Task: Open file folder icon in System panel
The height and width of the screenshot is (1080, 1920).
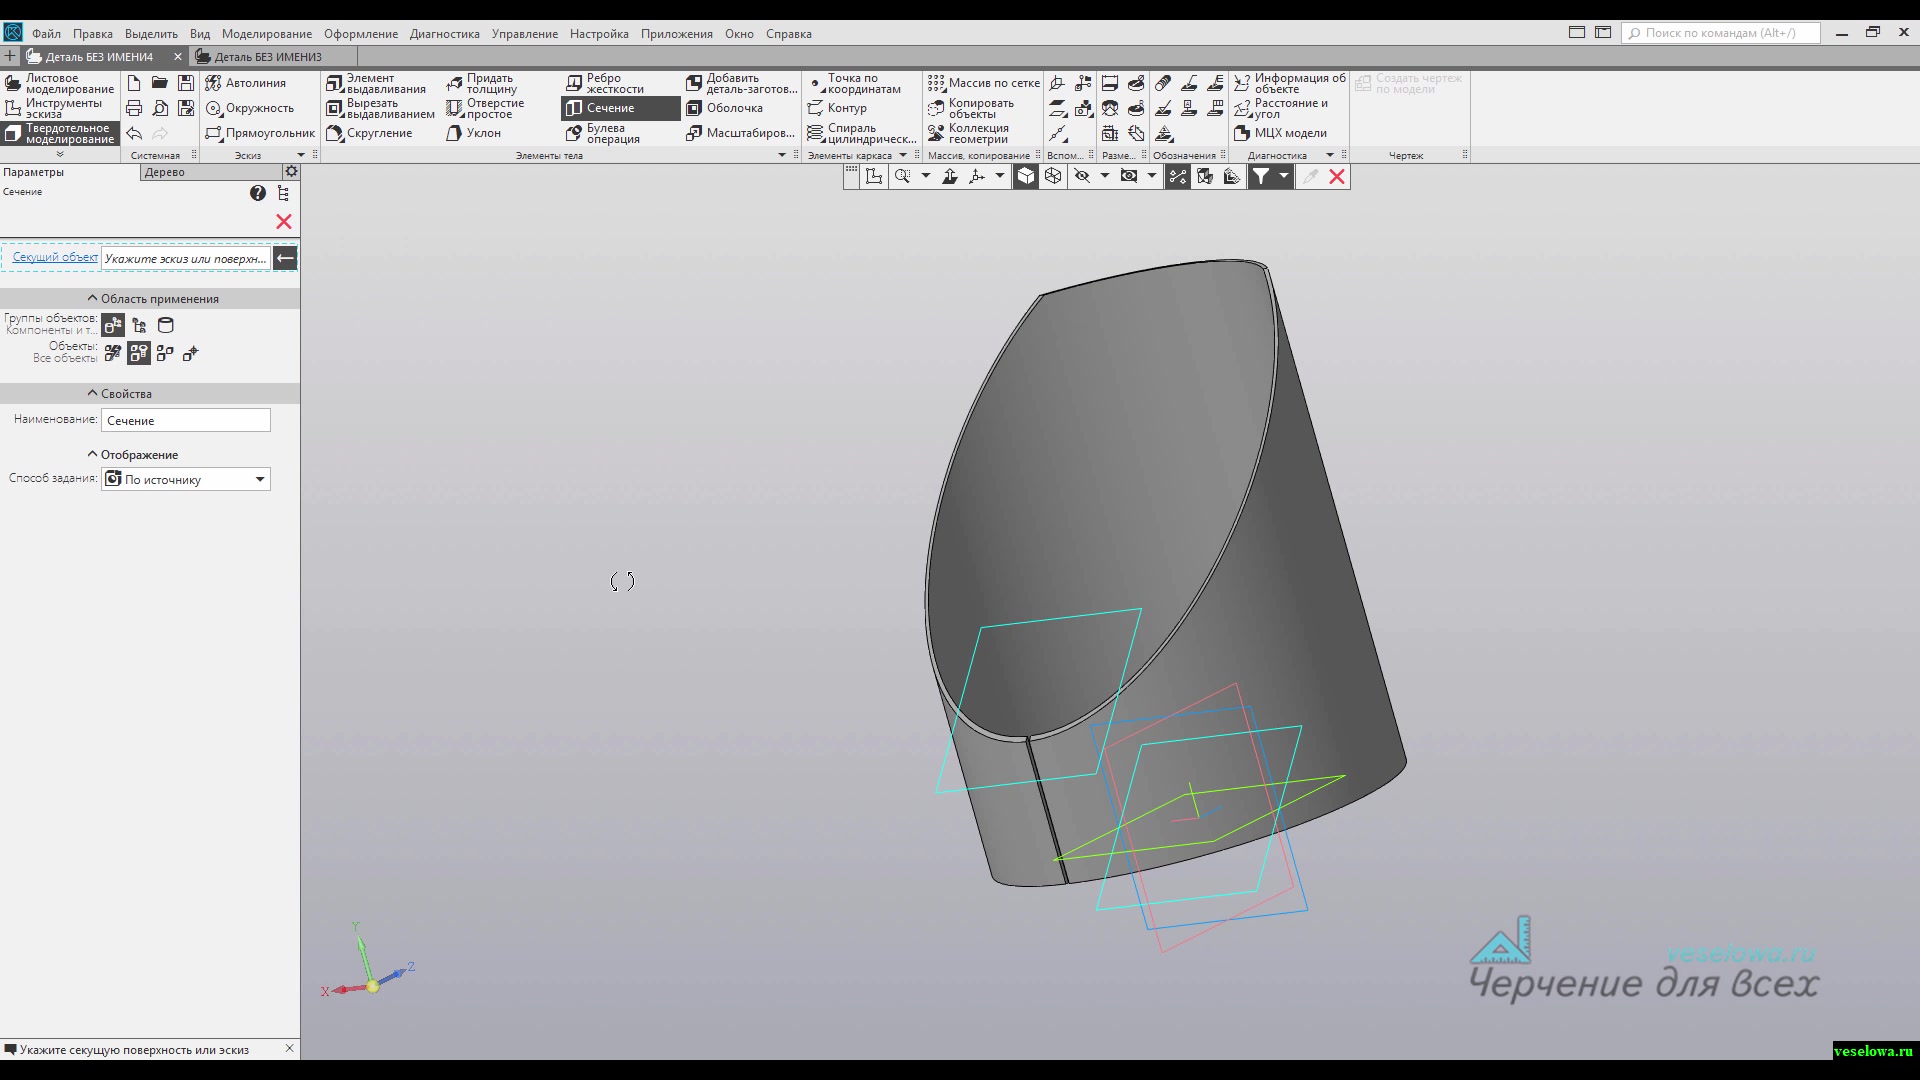Action: tap(160, 83)
